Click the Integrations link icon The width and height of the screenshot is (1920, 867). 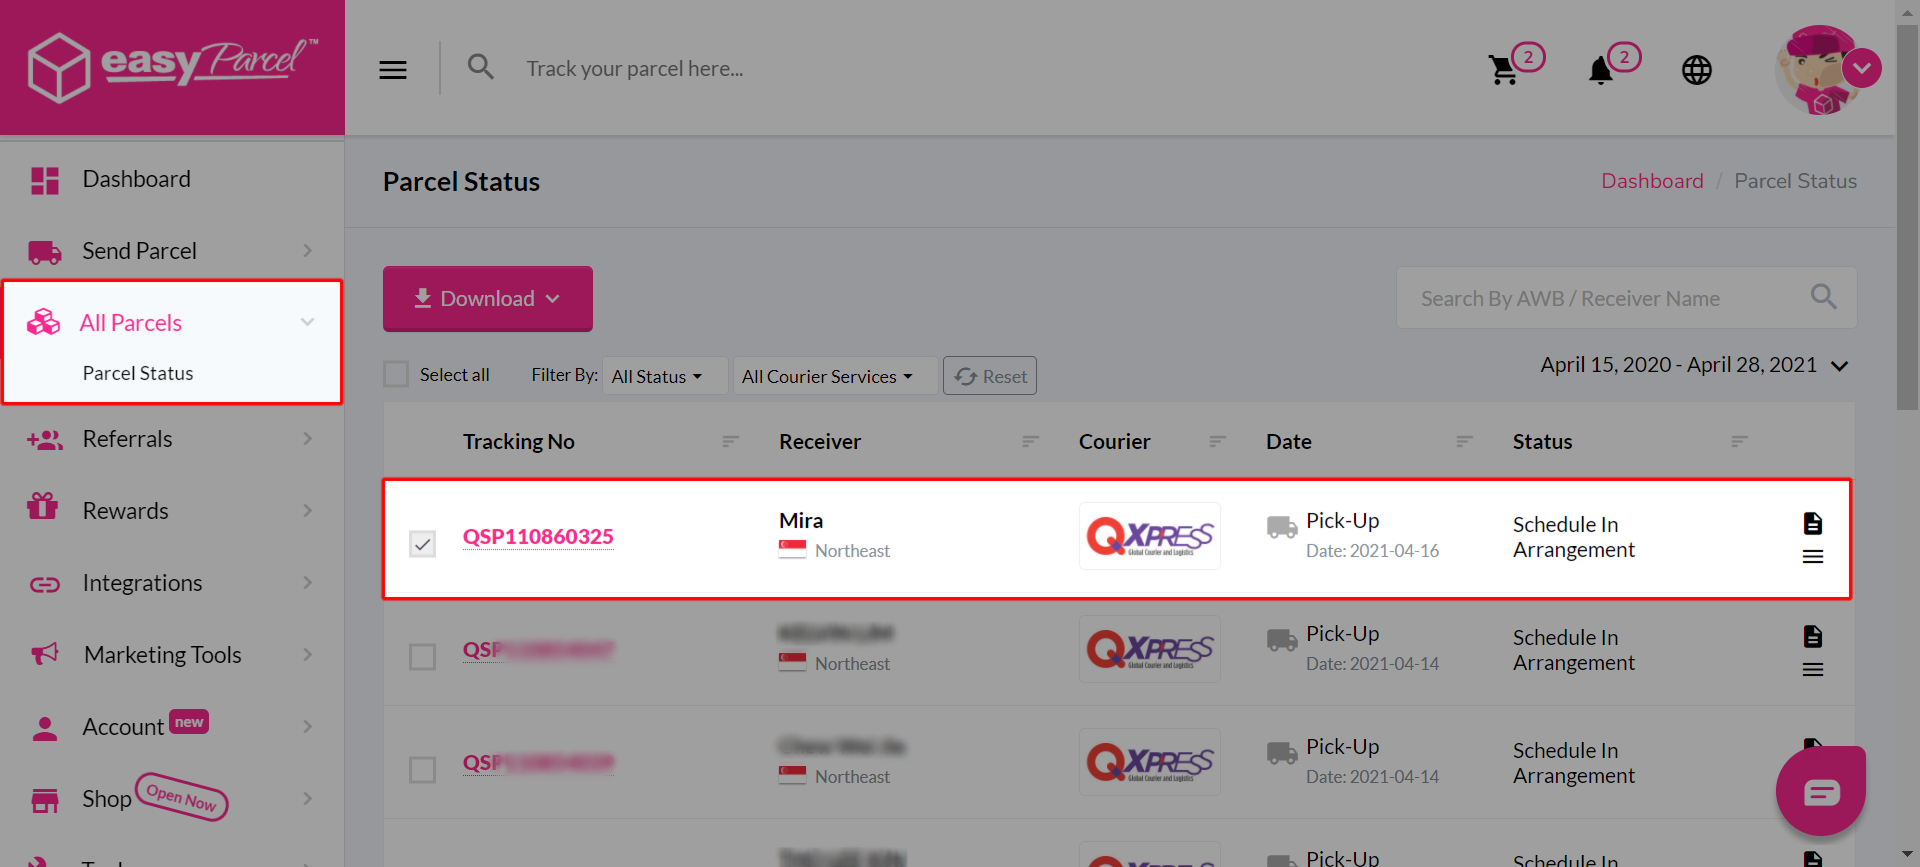45,584
